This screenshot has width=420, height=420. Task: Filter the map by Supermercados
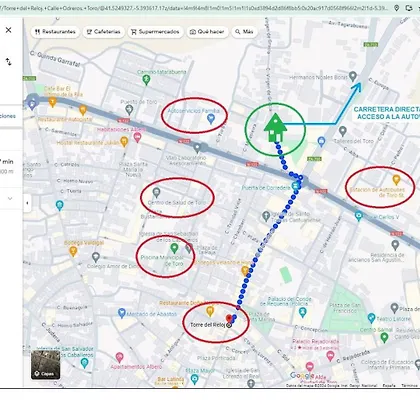tap(155, 32)
